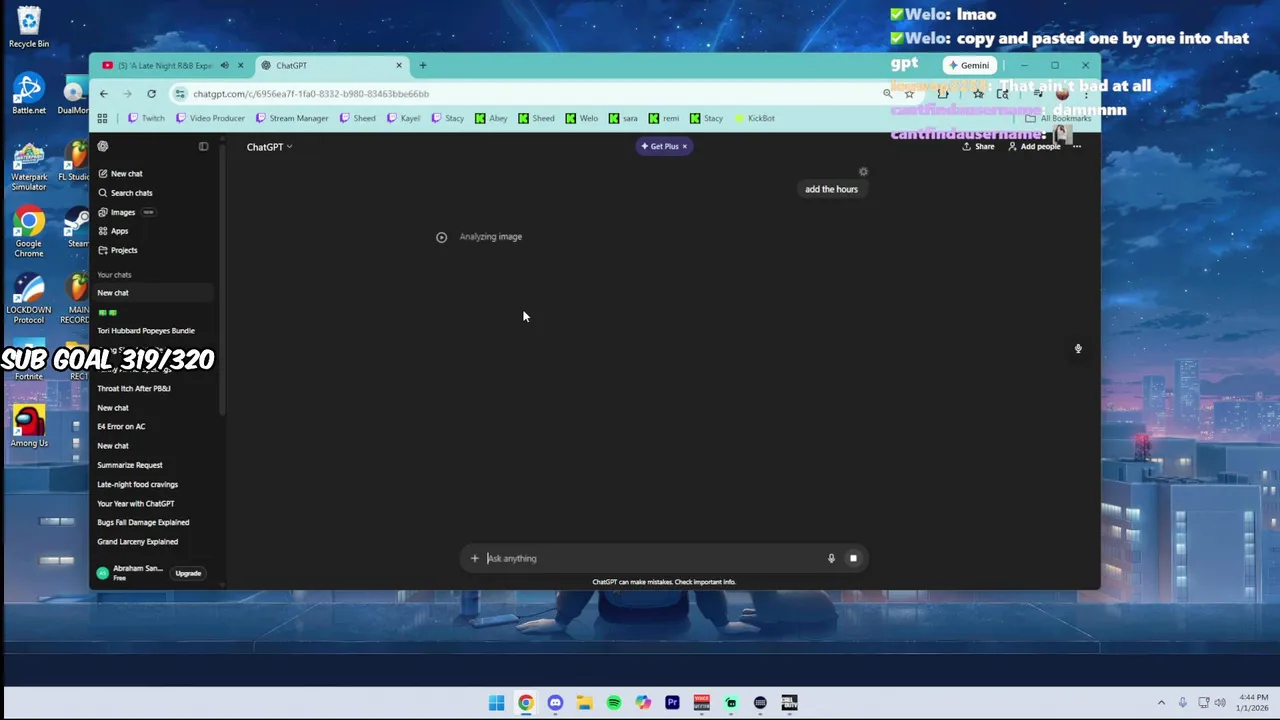This screenshot has width=1280, height=720.
Task: Click Add people
Action: [x=1033, y=147]
